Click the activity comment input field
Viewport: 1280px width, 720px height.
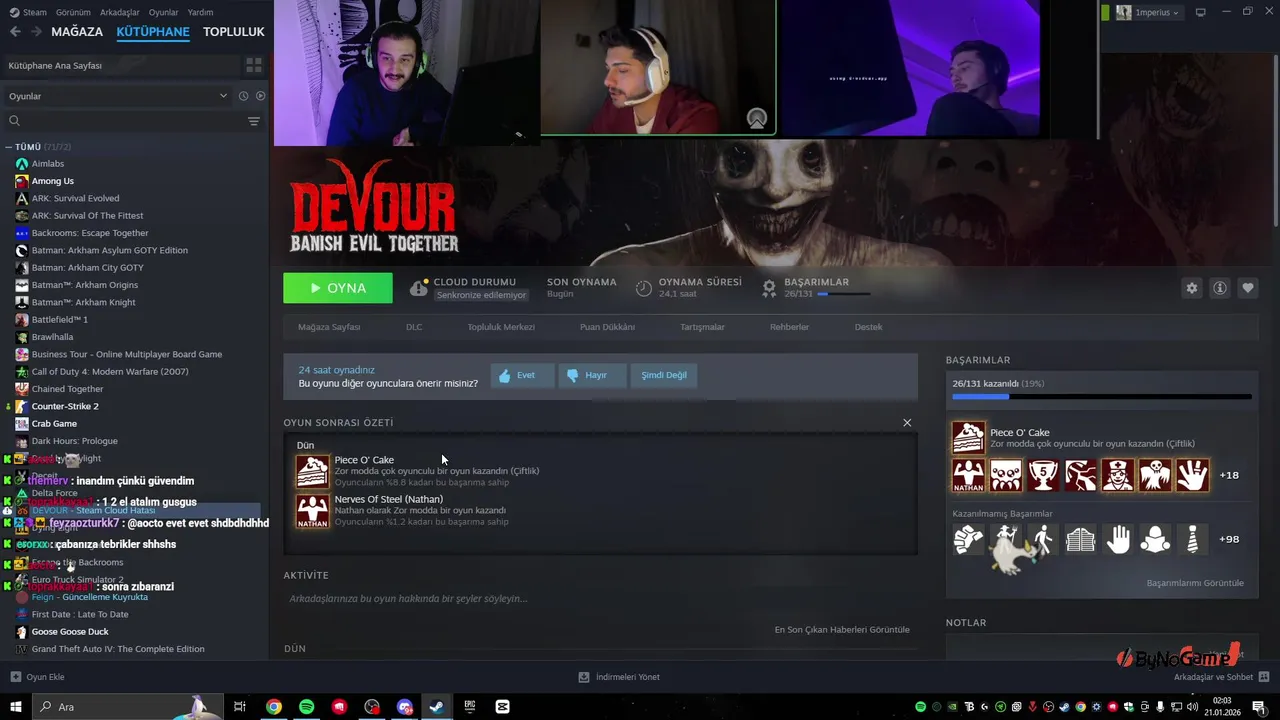tap(600, 599)
